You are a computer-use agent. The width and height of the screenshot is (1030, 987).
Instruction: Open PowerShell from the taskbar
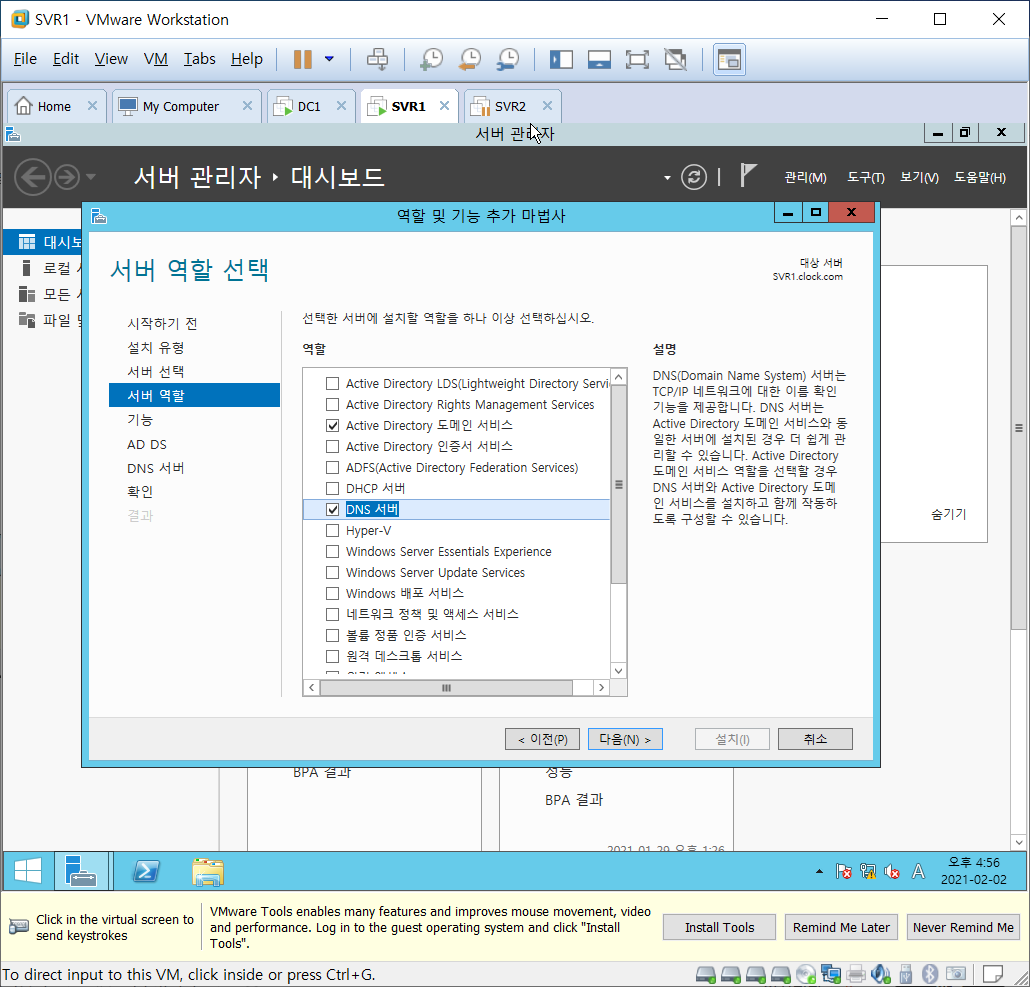coord(146,871)
